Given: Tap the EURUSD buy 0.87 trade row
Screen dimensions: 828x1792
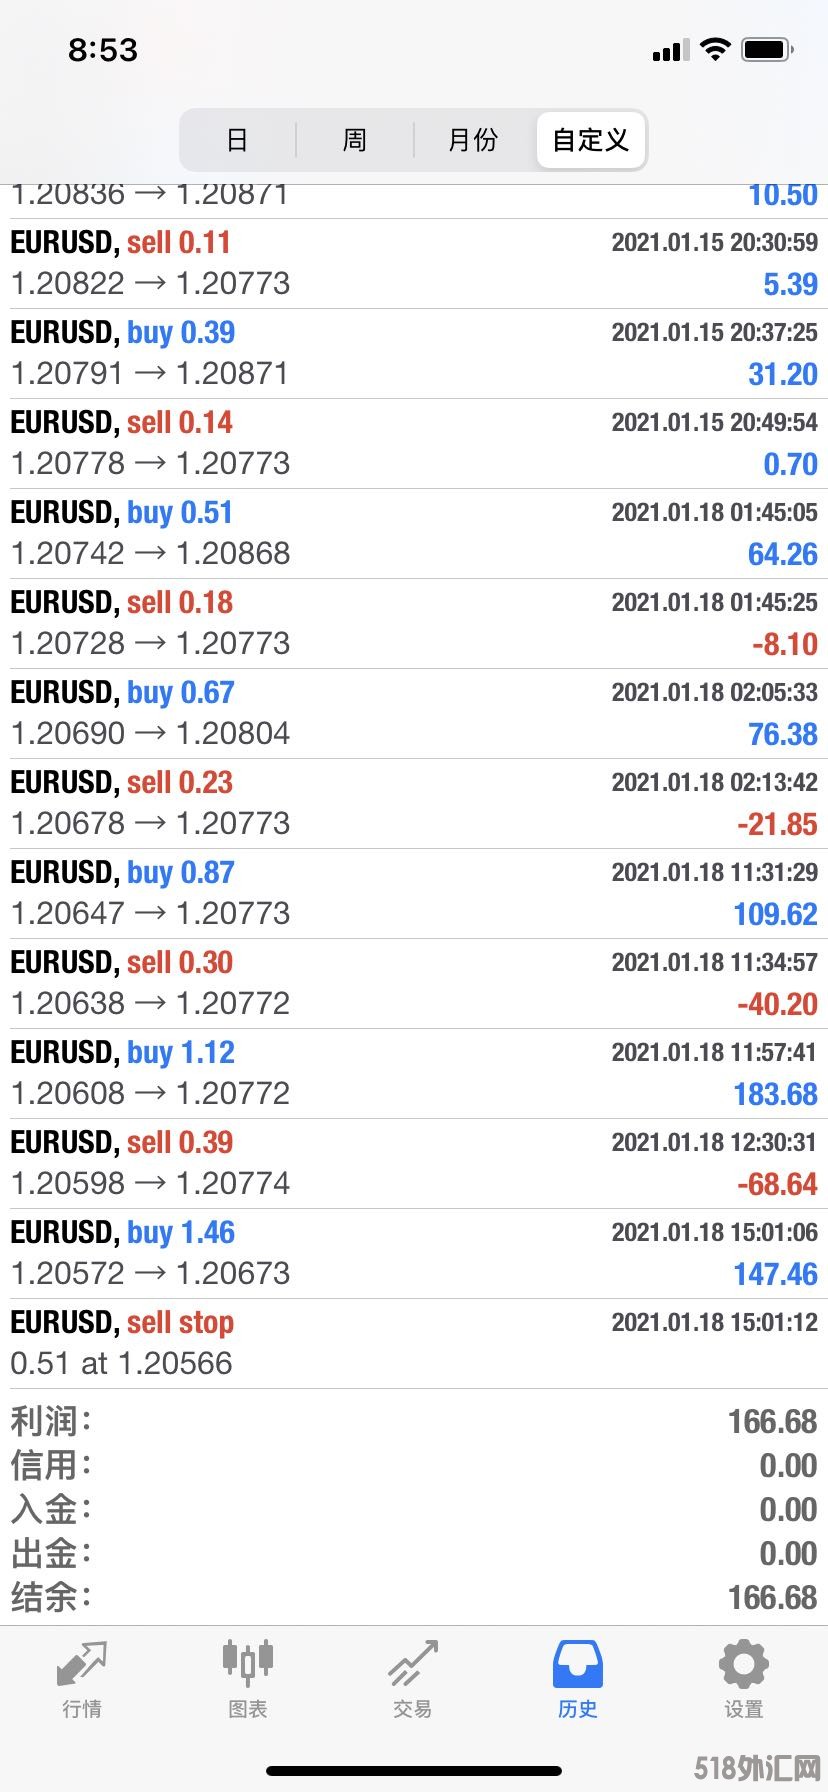Looking at the screenshot, I should click(414, 893).
